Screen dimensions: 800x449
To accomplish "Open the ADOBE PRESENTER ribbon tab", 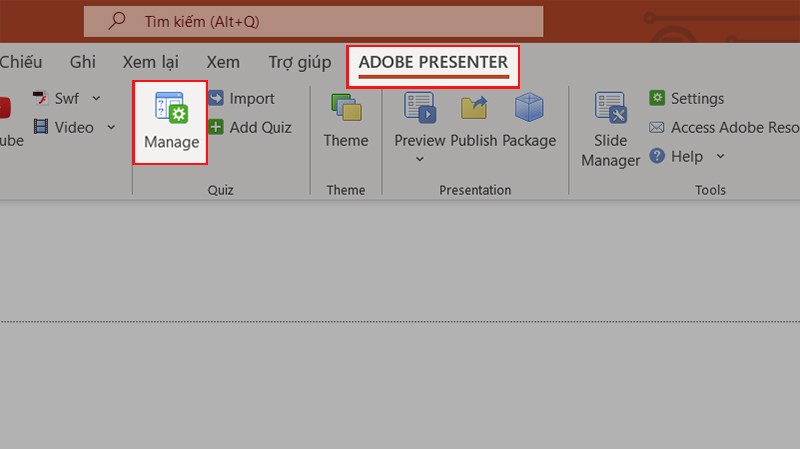I will (433, 62).
